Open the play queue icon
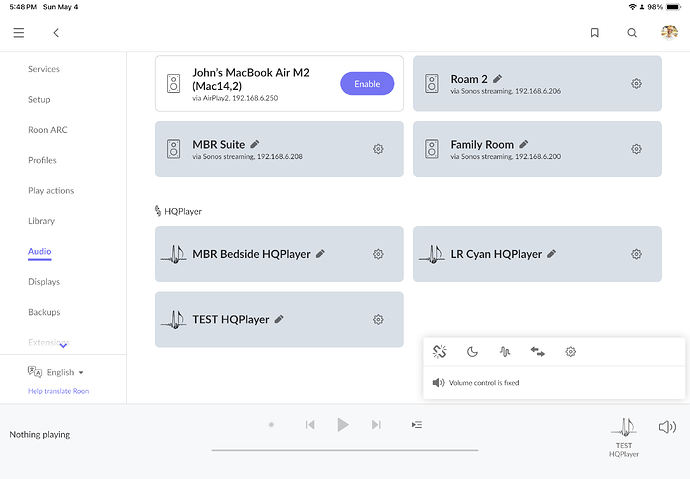This screenshot has height=479, width=690. click(x=417, y=425)
